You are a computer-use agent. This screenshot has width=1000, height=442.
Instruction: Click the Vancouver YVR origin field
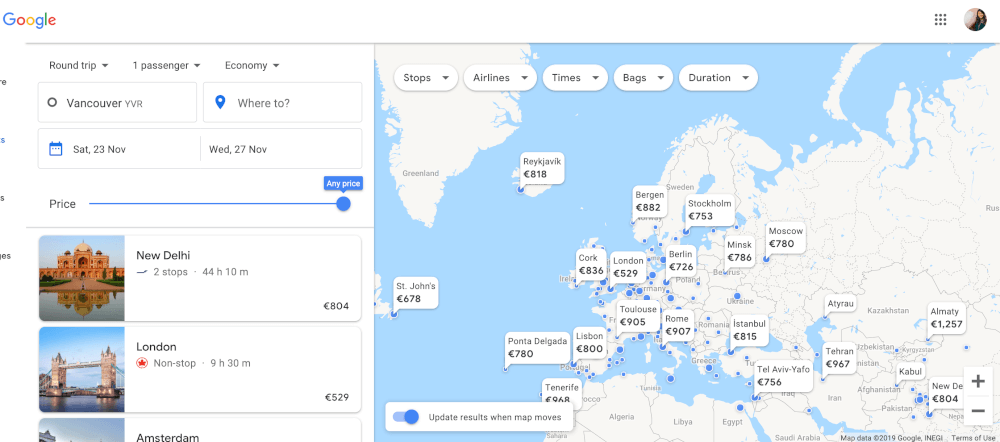(x=117, y=102)
